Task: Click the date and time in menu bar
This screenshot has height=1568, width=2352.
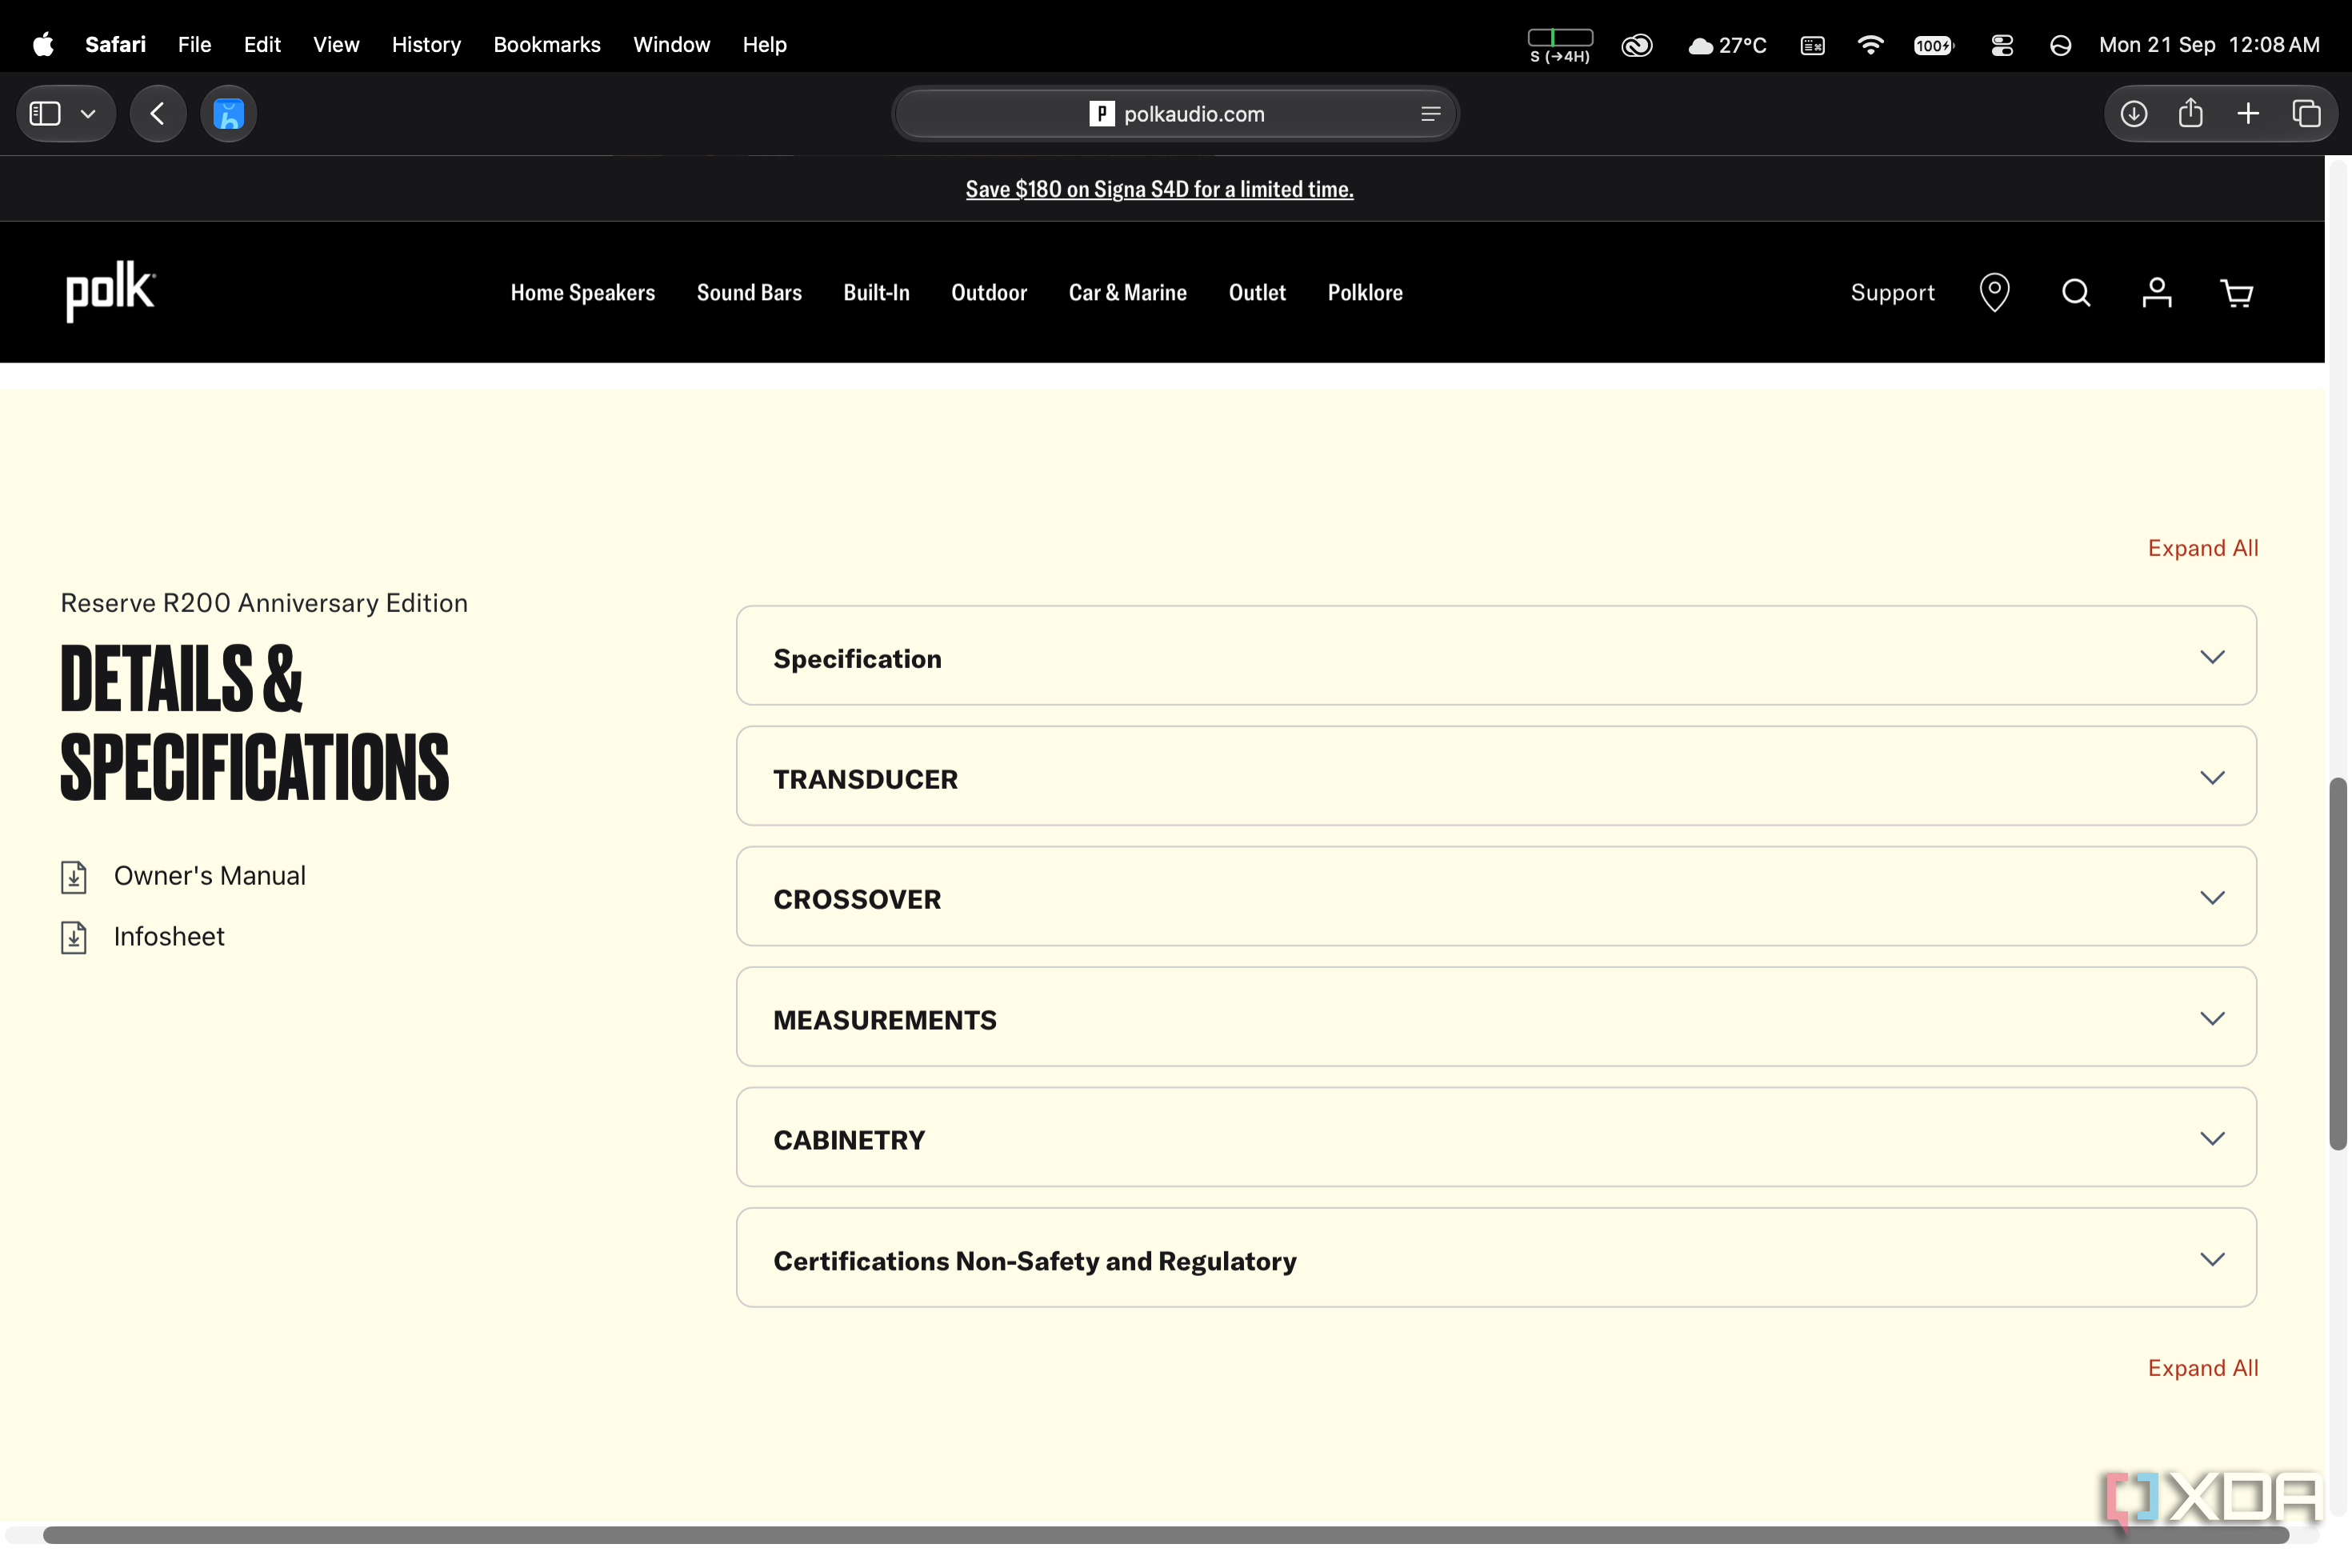Action: pyautogui.click(x=2209, y=45)
